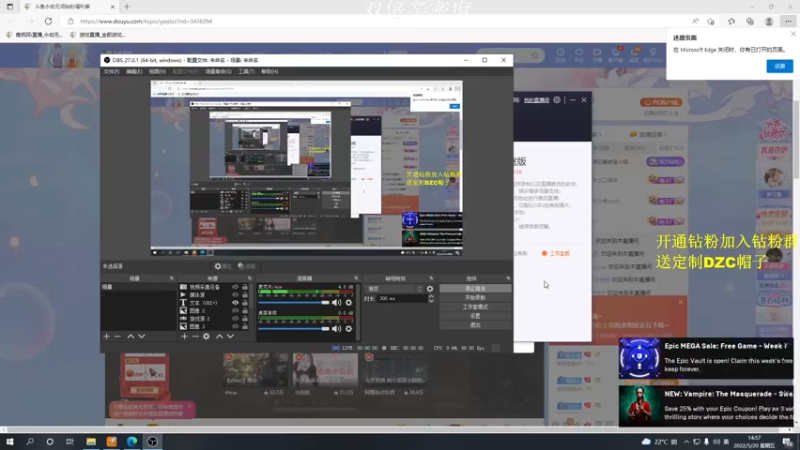Open 工具(T) menu in OBS
The image size is (800, 450).
click(246, 72)
